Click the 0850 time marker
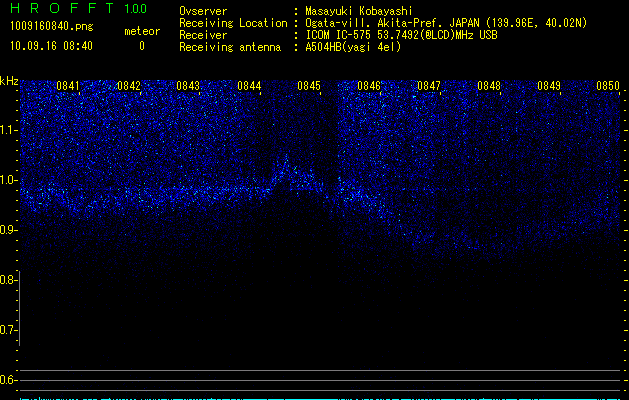This screenshot has height=400, width=629. [608, 86]
